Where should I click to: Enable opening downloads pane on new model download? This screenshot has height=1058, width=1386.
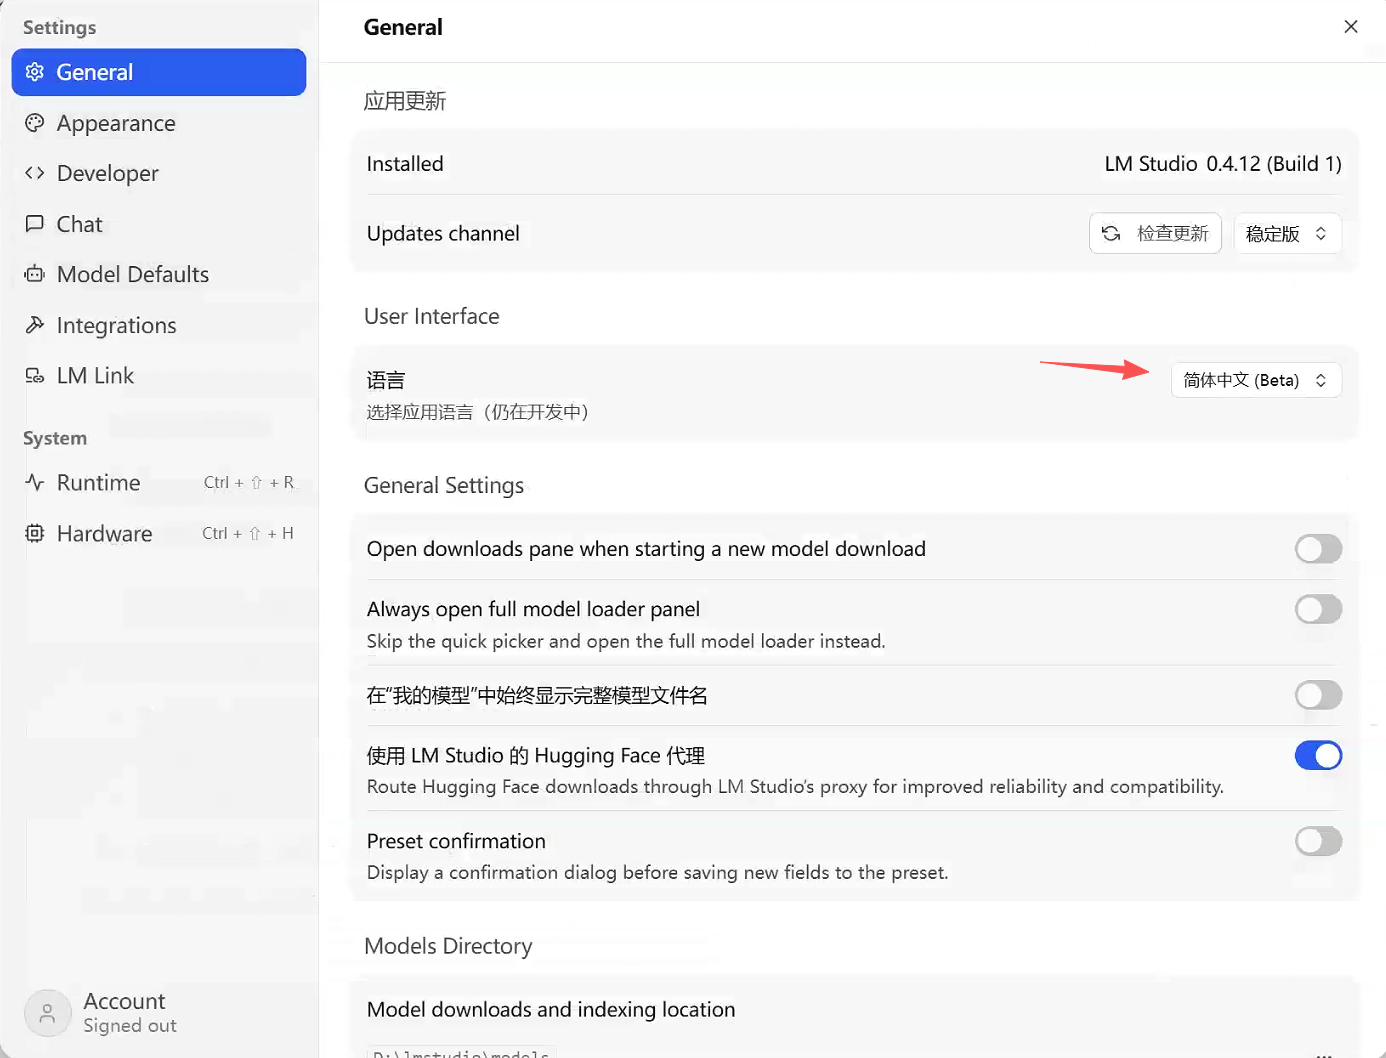pyautogui.click(x=1318, y=549)
